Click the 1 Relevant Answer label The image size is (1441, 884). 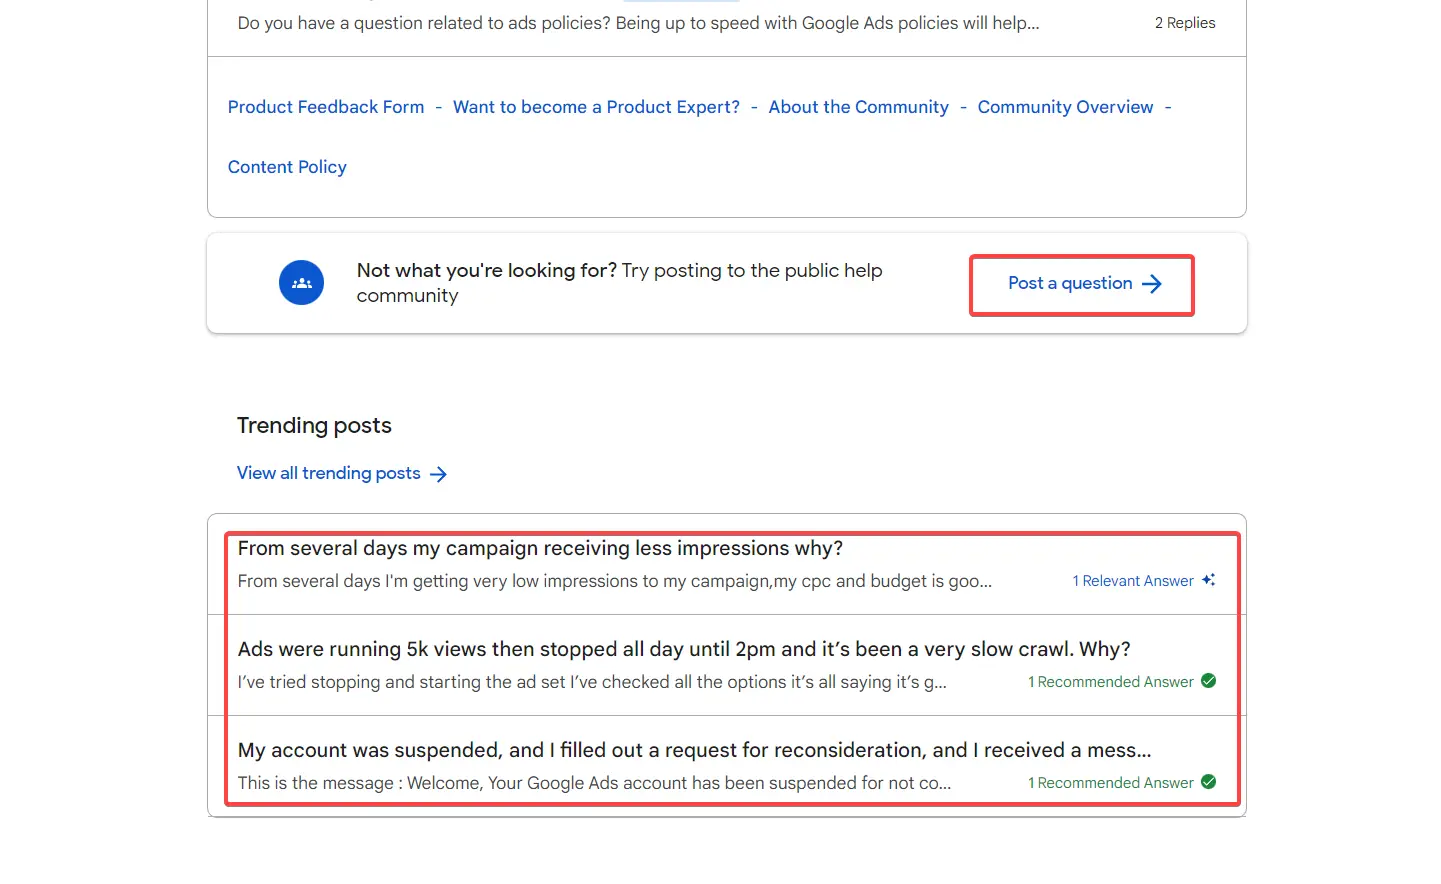point(1133,581)
